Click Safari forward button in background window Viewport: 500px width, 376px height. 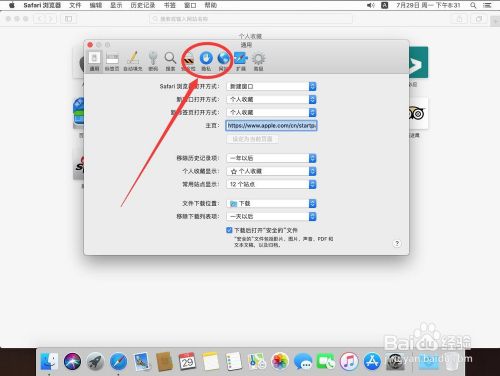pos(51,19)
